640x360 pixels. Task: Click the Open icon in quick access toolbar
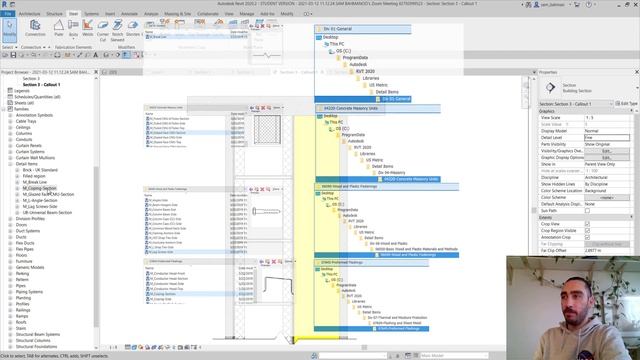[5, 55]
